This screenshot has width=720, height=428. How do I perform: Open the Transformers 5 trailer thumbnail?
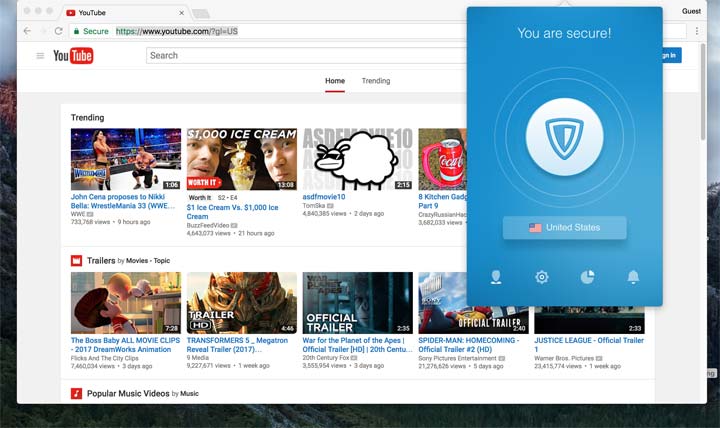pyautogui.click(x=242, y=303)
